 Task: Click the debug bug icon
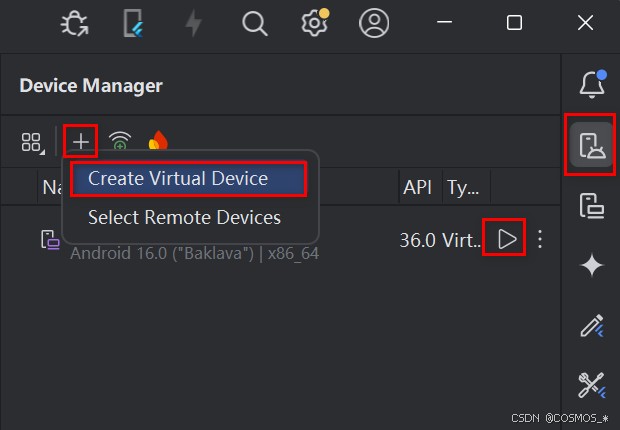[74, 24]
